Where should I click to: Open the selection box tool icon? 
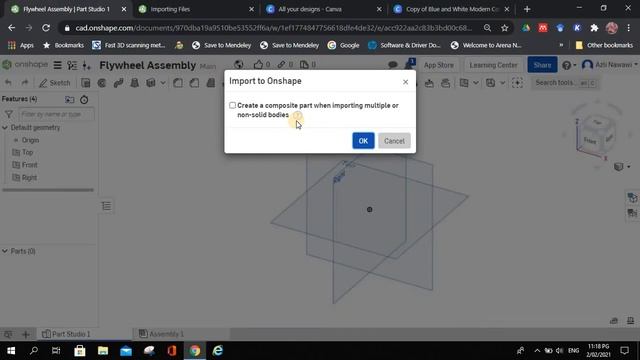[x=517, y=83]
